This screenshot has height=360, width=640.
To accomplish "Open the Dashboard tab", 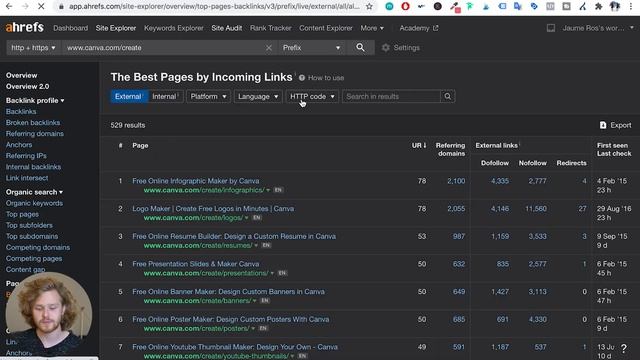I will (x=71, y=28).
